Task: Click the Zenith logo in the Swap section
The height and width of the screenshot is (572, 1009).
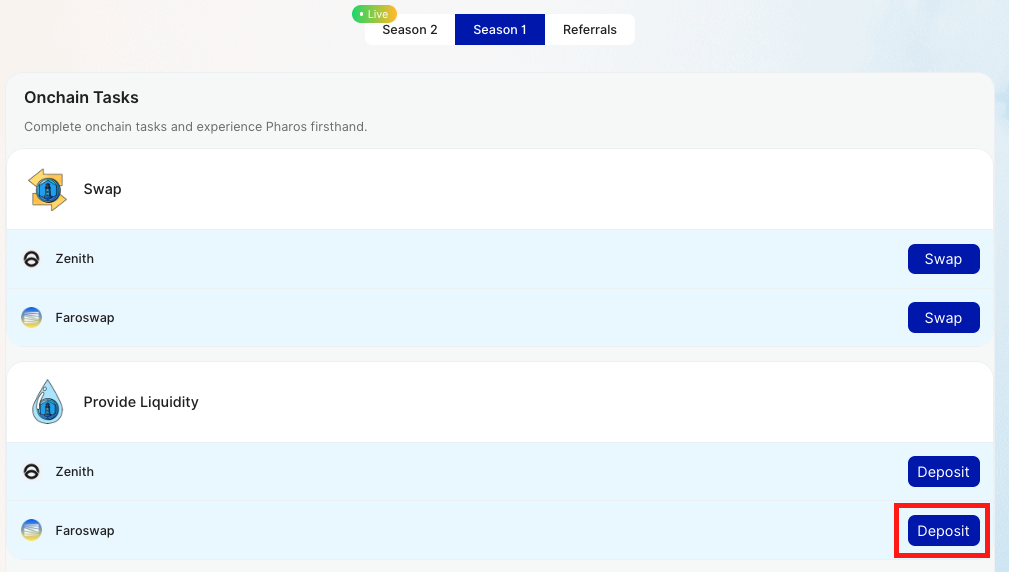Action: [32, 259]
